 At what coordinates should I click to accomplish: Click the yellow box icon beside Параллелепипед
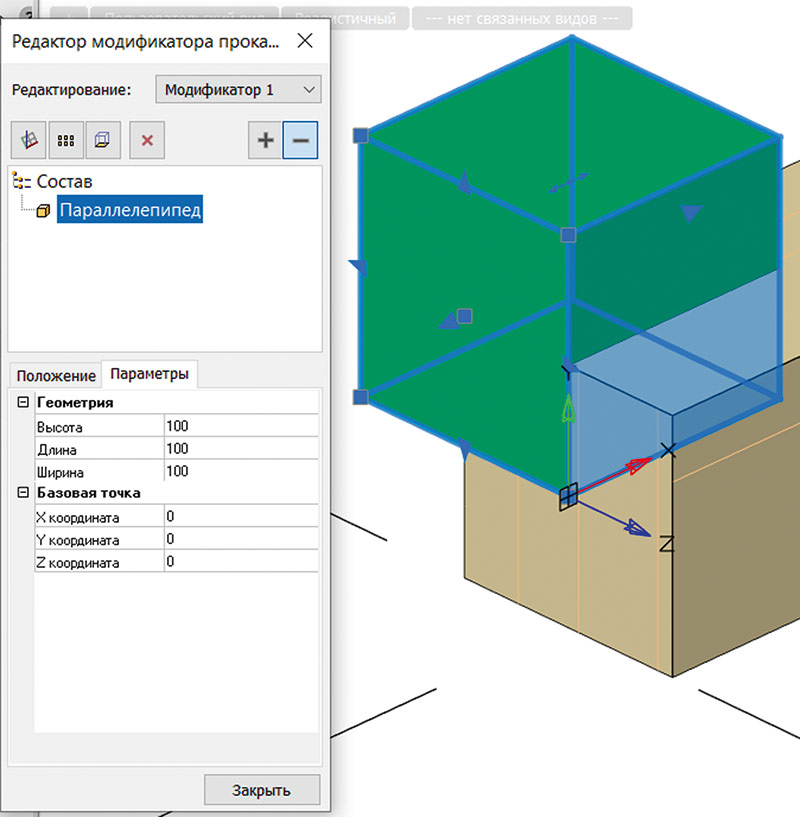click(43, 211)
